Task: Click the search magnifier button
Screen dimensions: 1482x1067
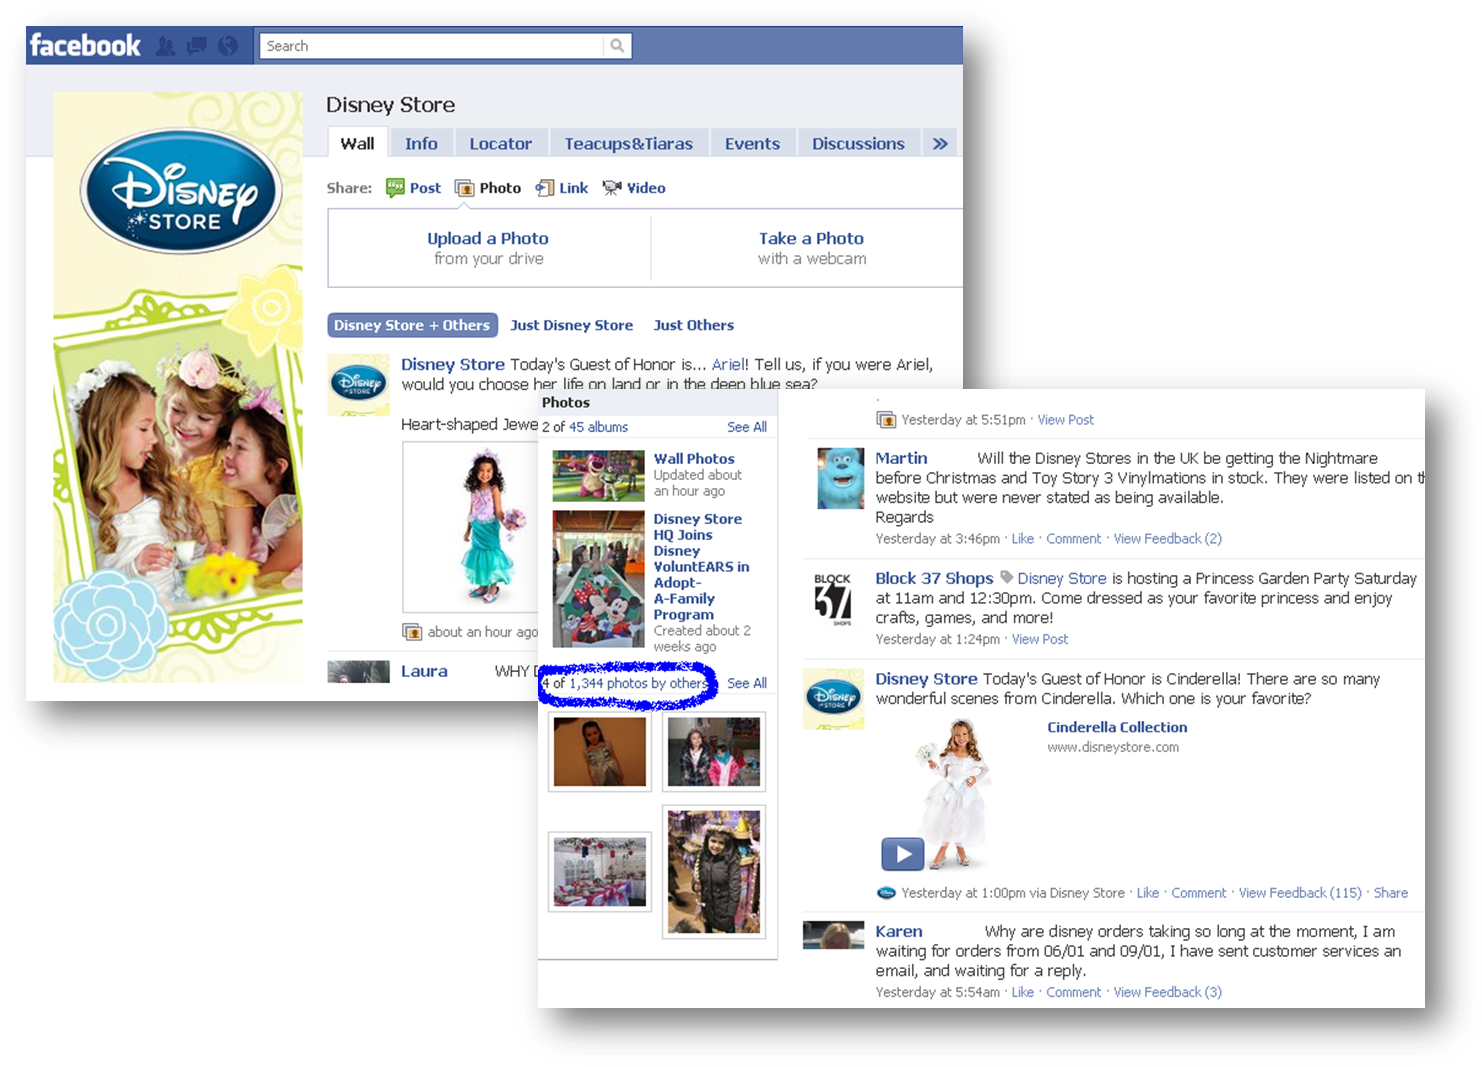Action: click(617, 46)
